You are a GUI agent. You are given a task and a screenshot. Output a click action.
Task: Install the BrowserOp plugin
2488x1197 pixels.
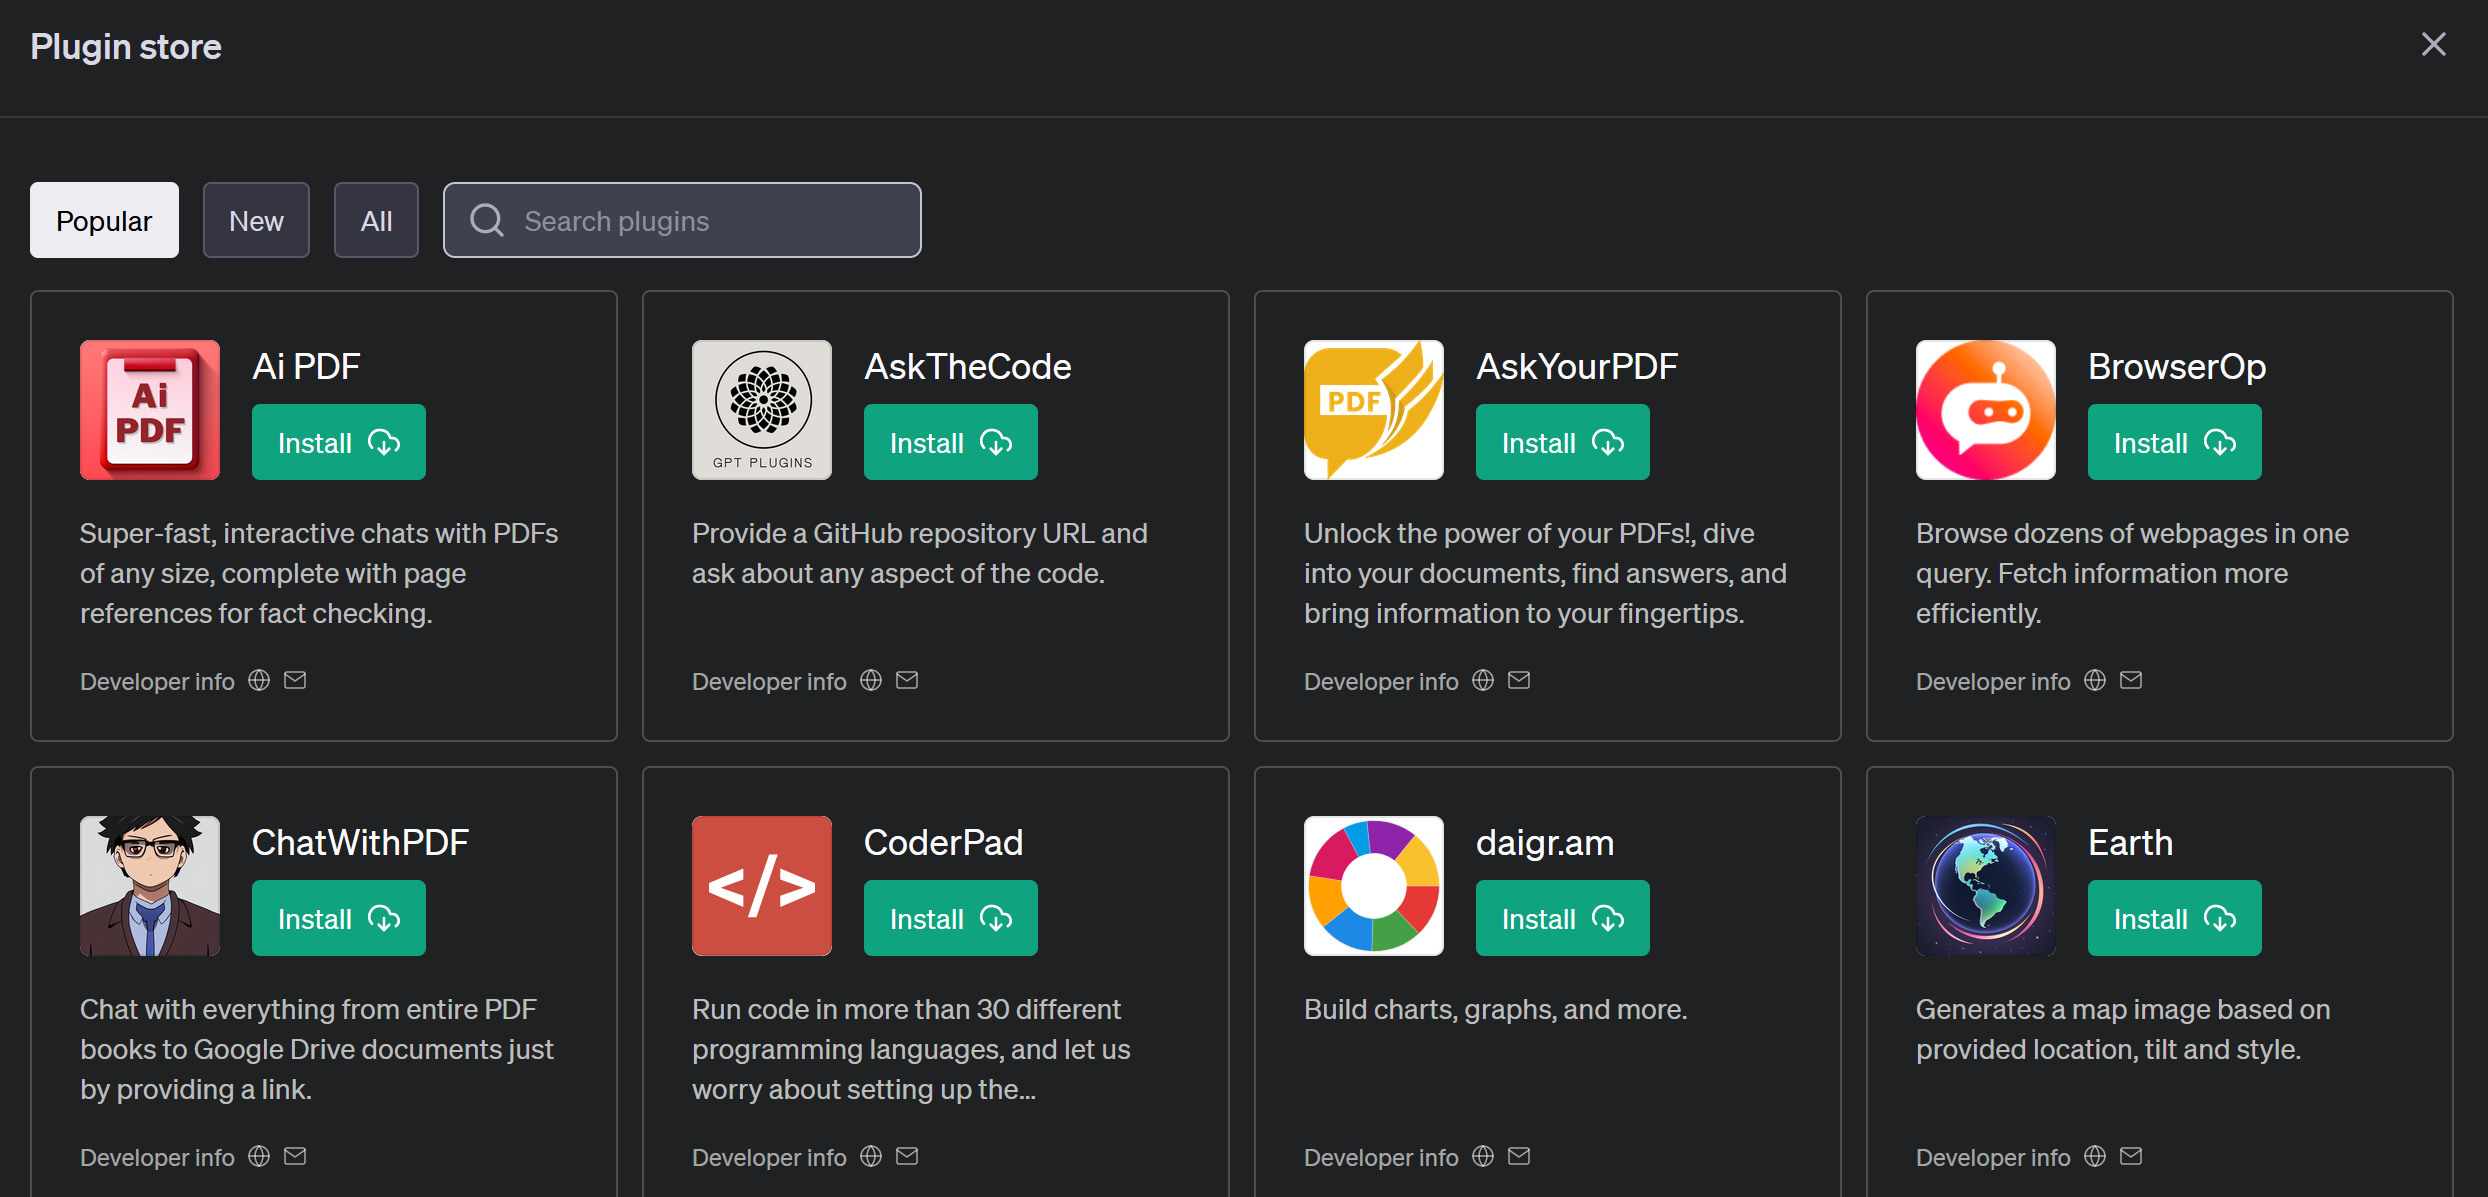coord(2175,442)
